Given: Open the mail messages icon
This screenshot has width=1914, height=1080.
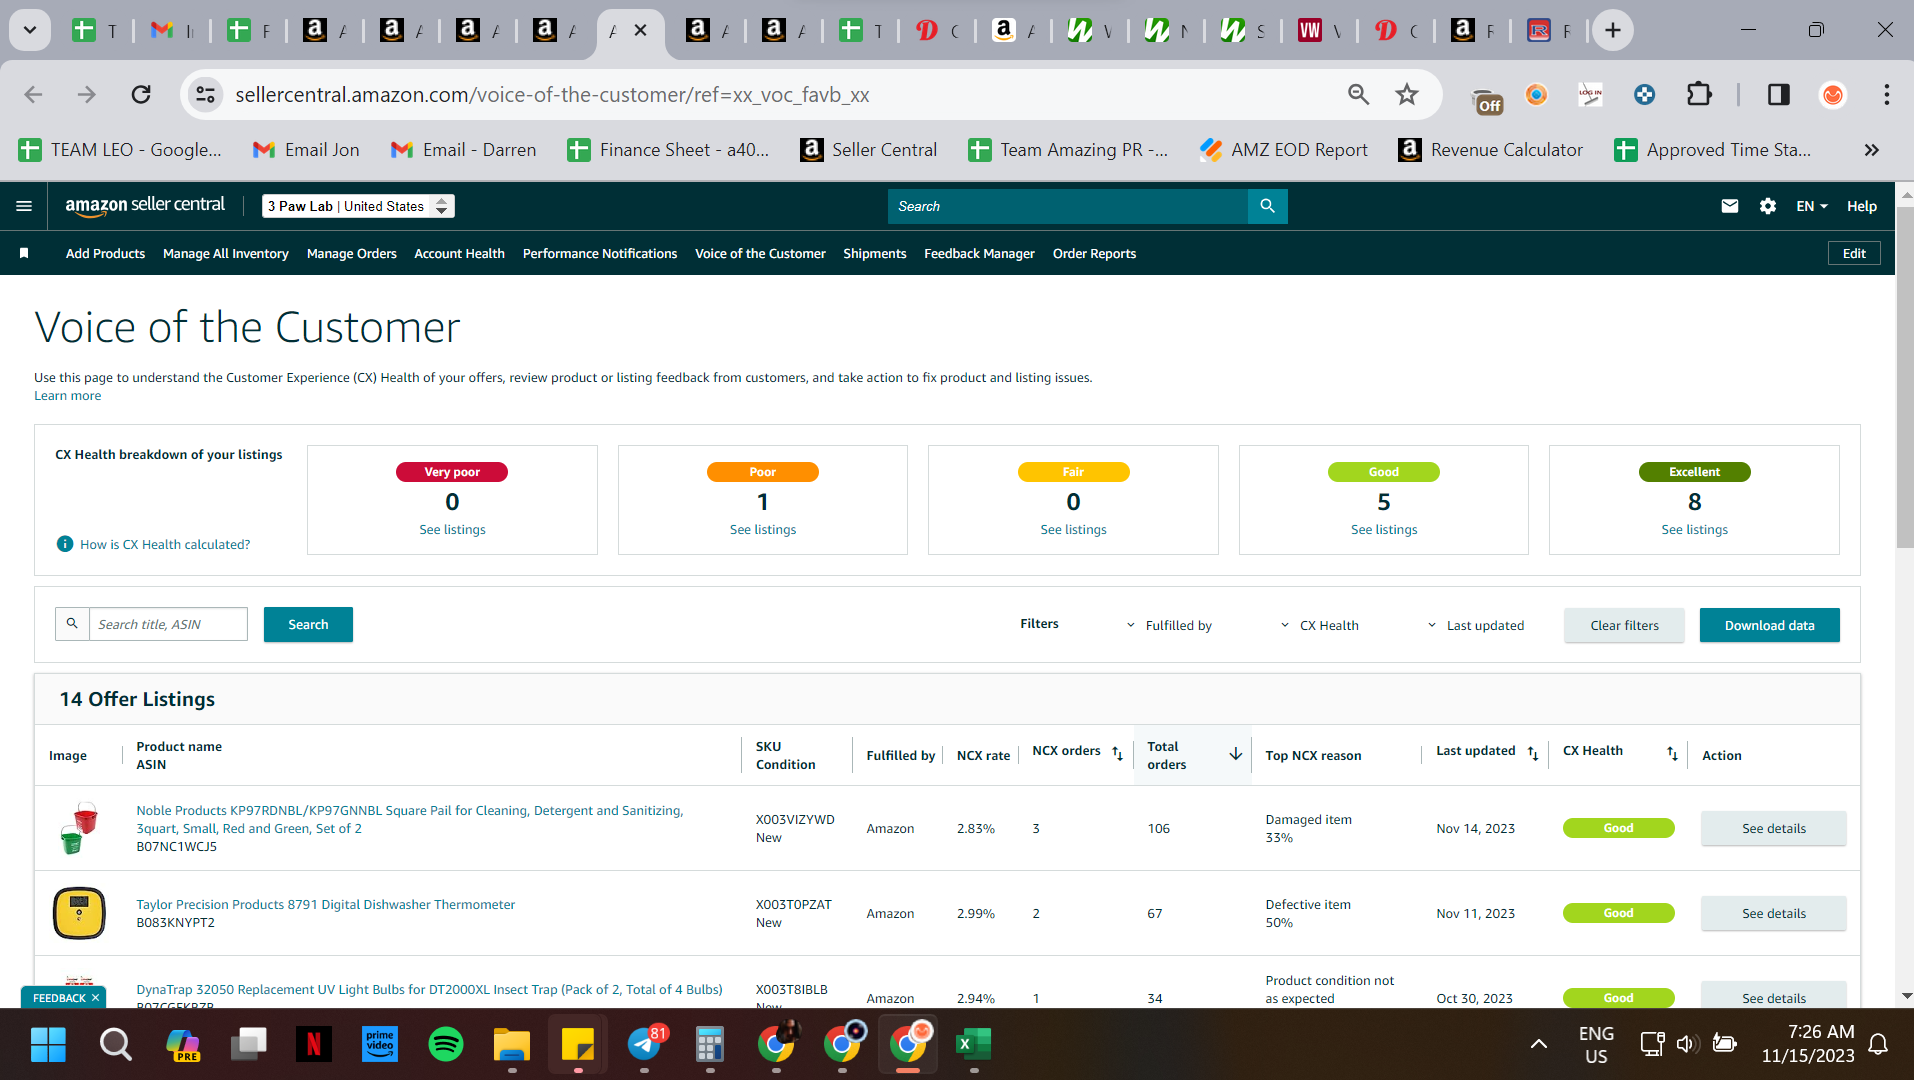Looking at the screenshot, I should [x=1729, y=206].
